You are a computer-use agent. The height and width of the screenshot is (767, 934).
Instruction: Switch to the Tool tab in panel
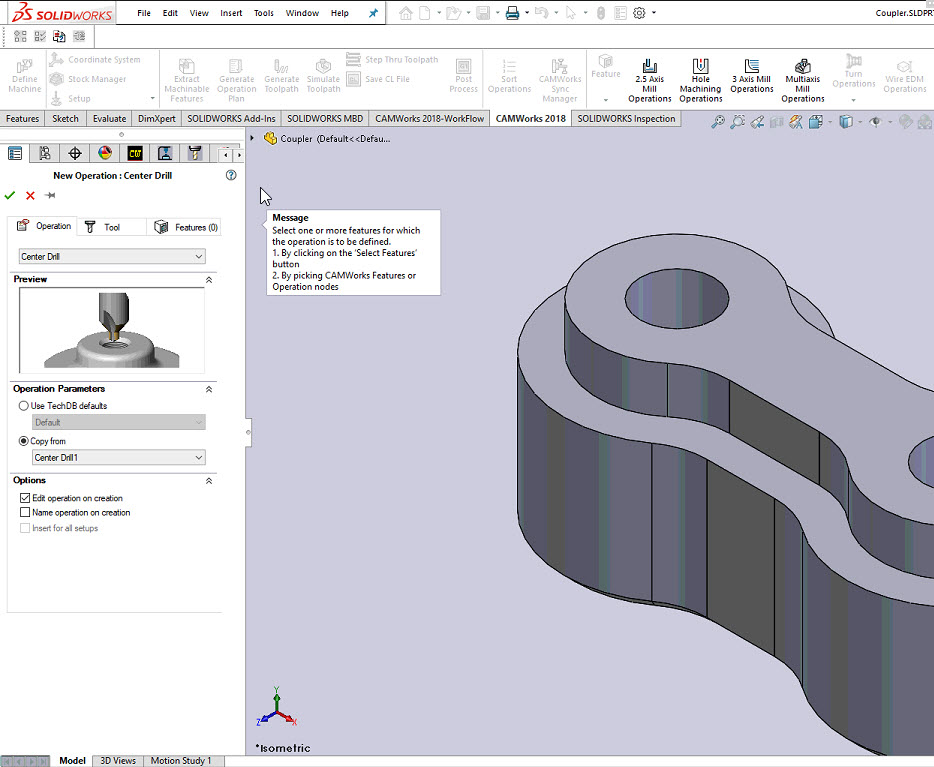click(111, 227)
